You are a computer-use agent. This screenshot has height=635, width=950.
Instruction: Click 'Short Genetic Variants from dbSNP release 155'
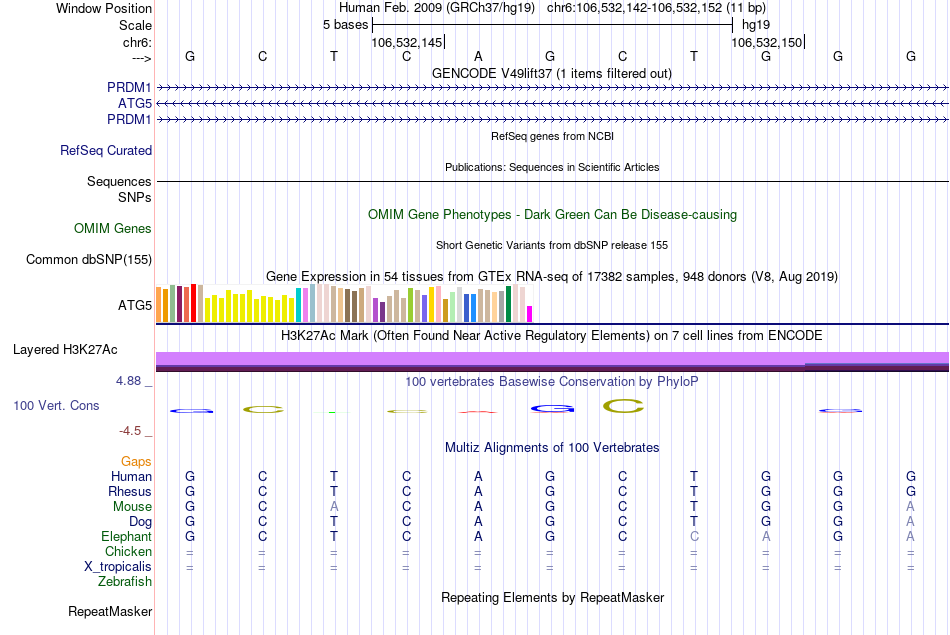[552, 245]
